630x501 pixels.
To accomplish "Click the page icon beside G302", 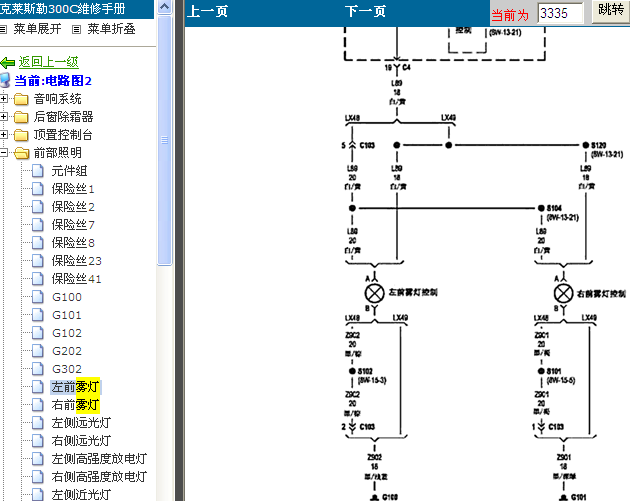I will point(37,369).
